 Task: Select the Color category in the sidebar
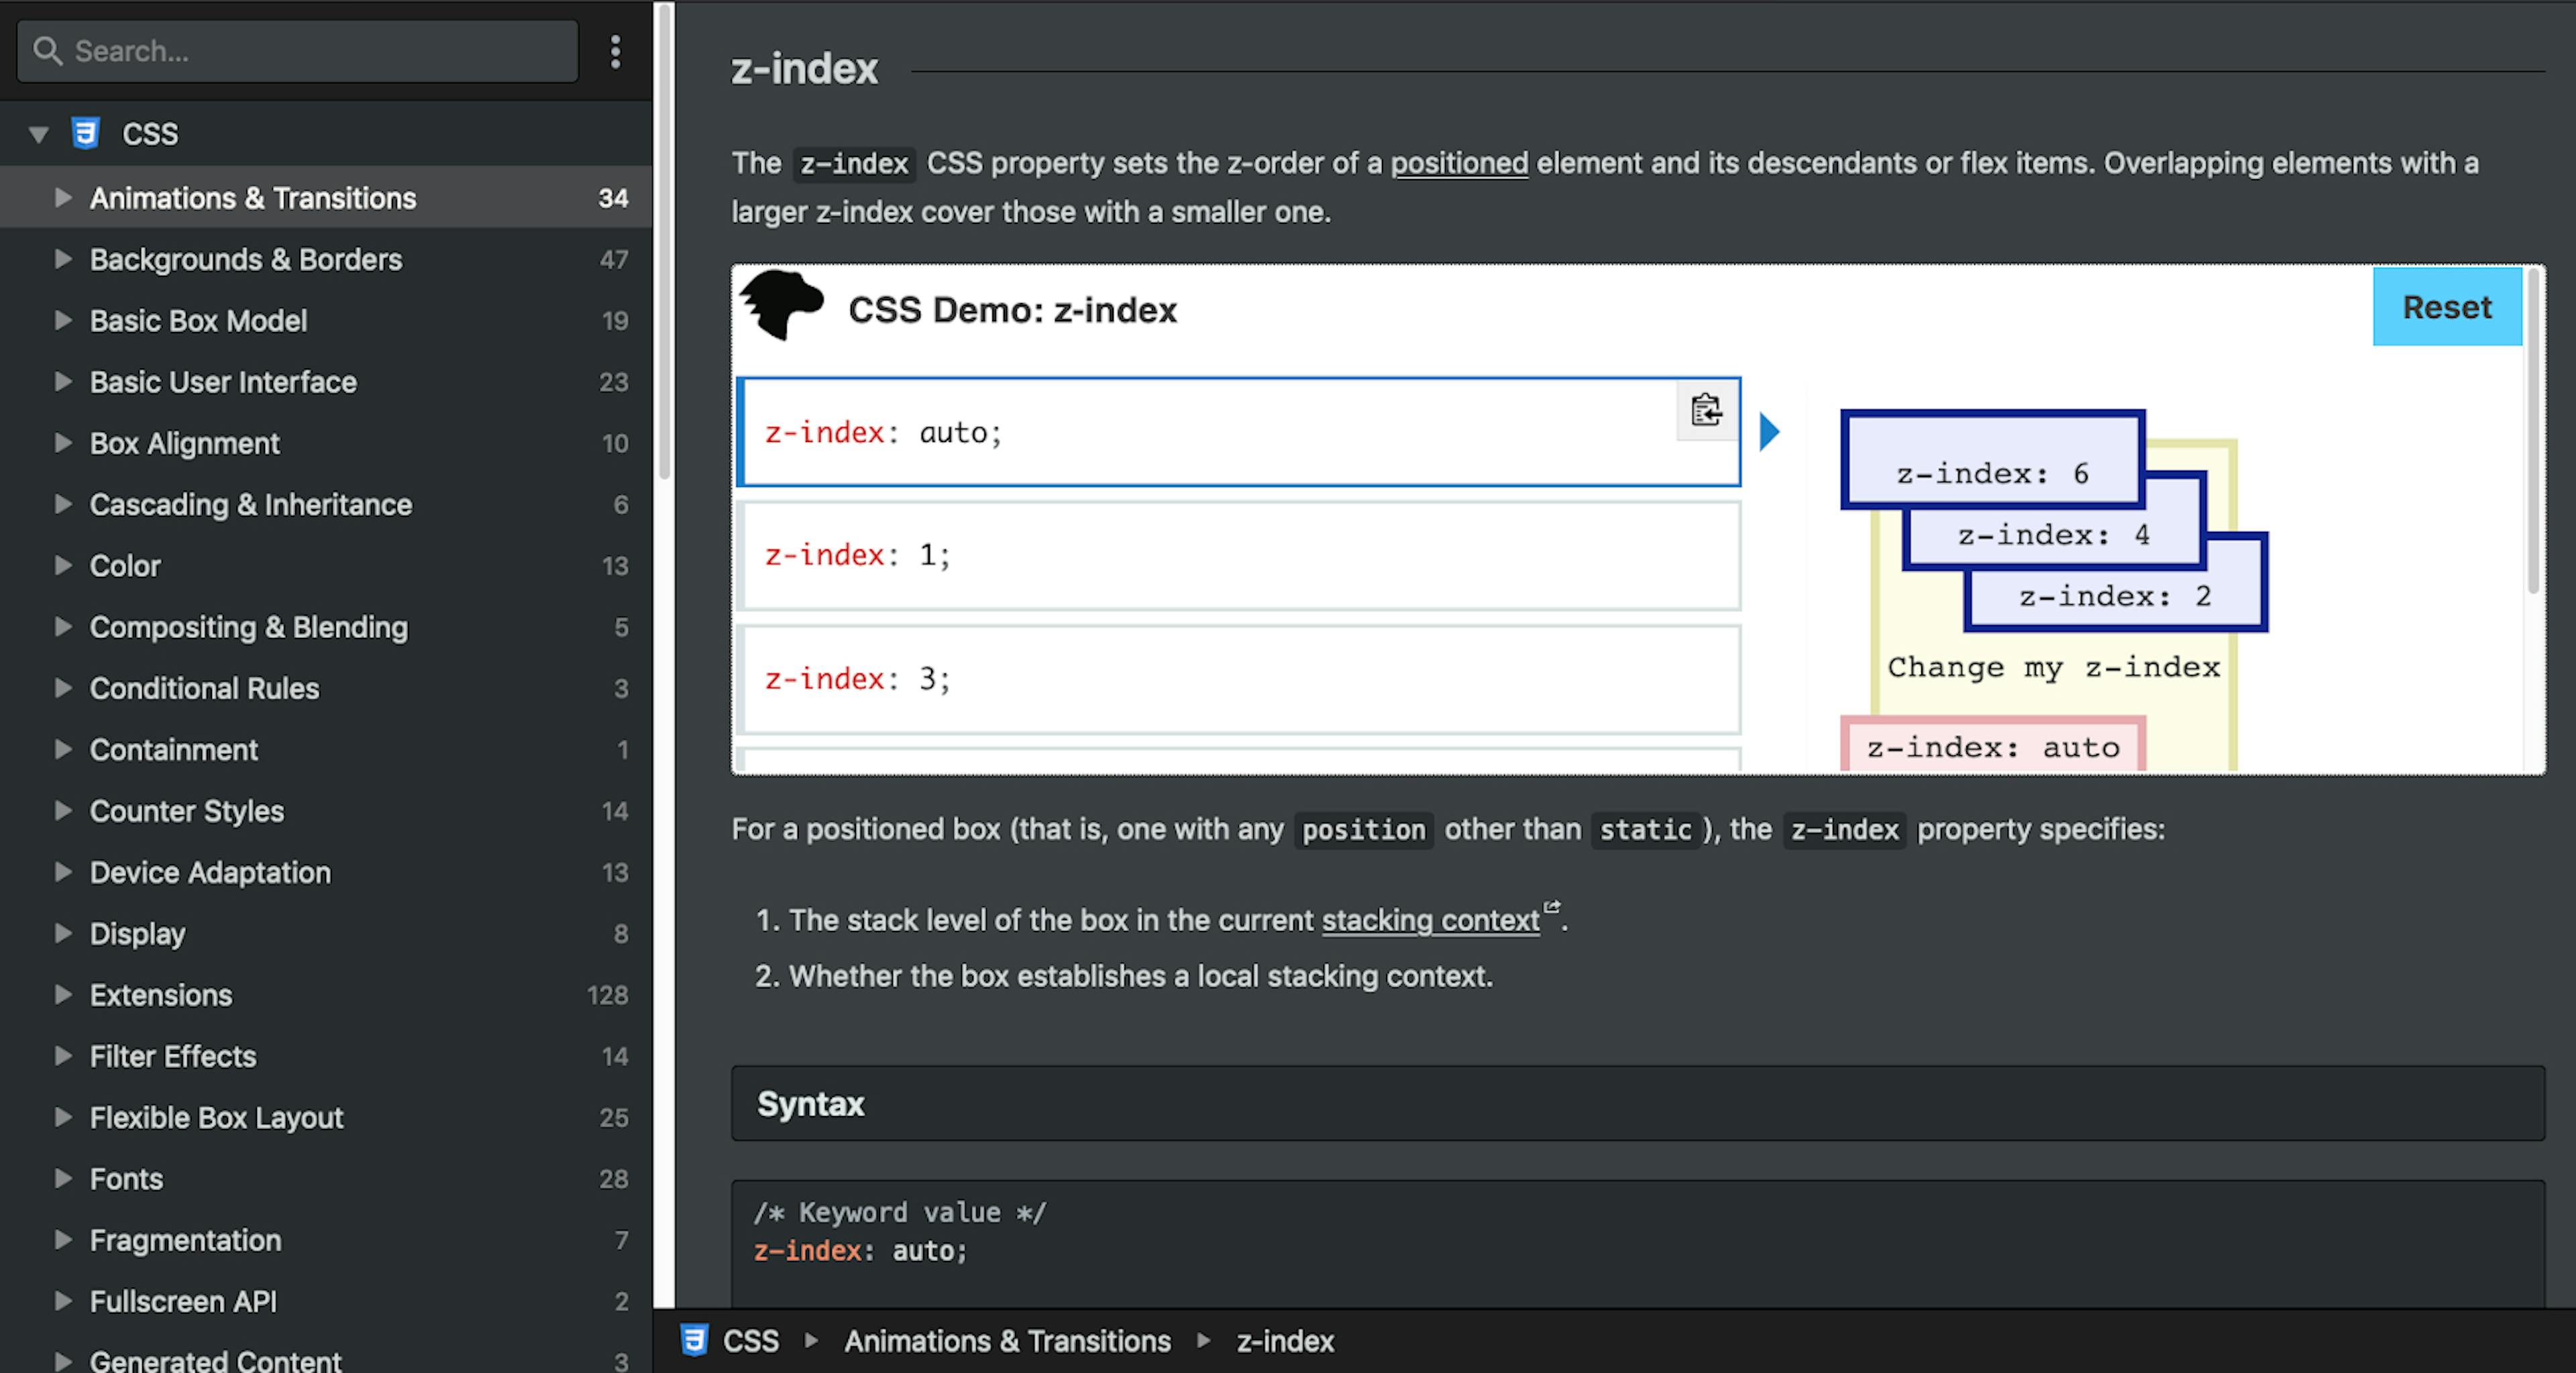[123, 565]
